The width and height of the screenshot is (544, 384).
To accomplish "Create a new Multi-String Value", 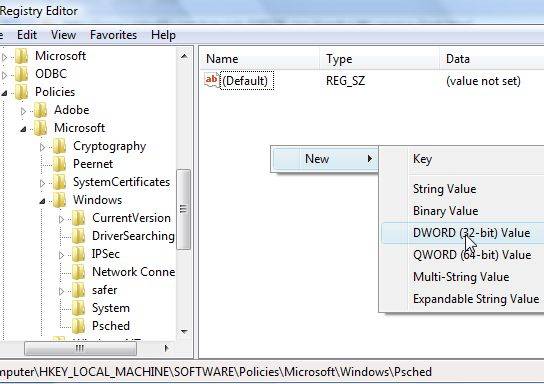I will [462, 277].
